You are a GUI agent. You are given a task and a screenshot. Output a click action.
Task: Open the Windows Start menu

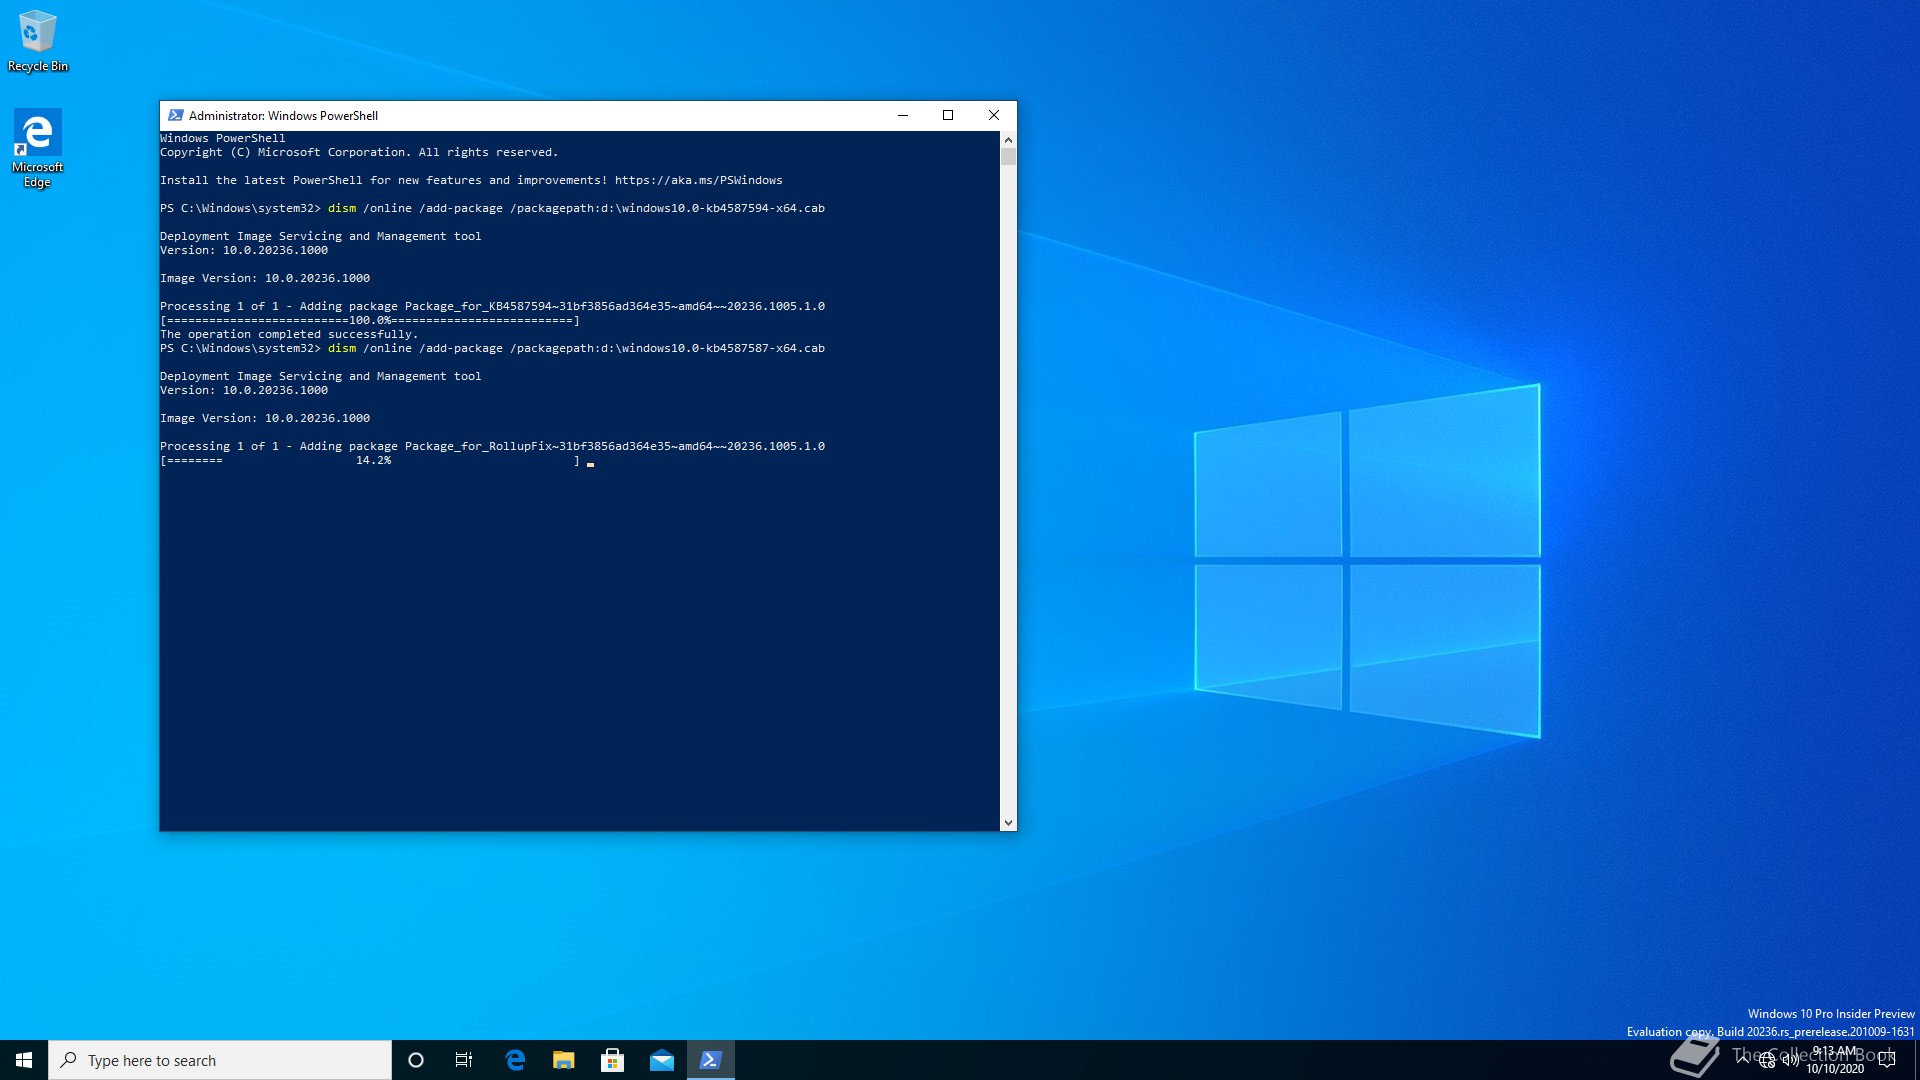point(24,1060)
